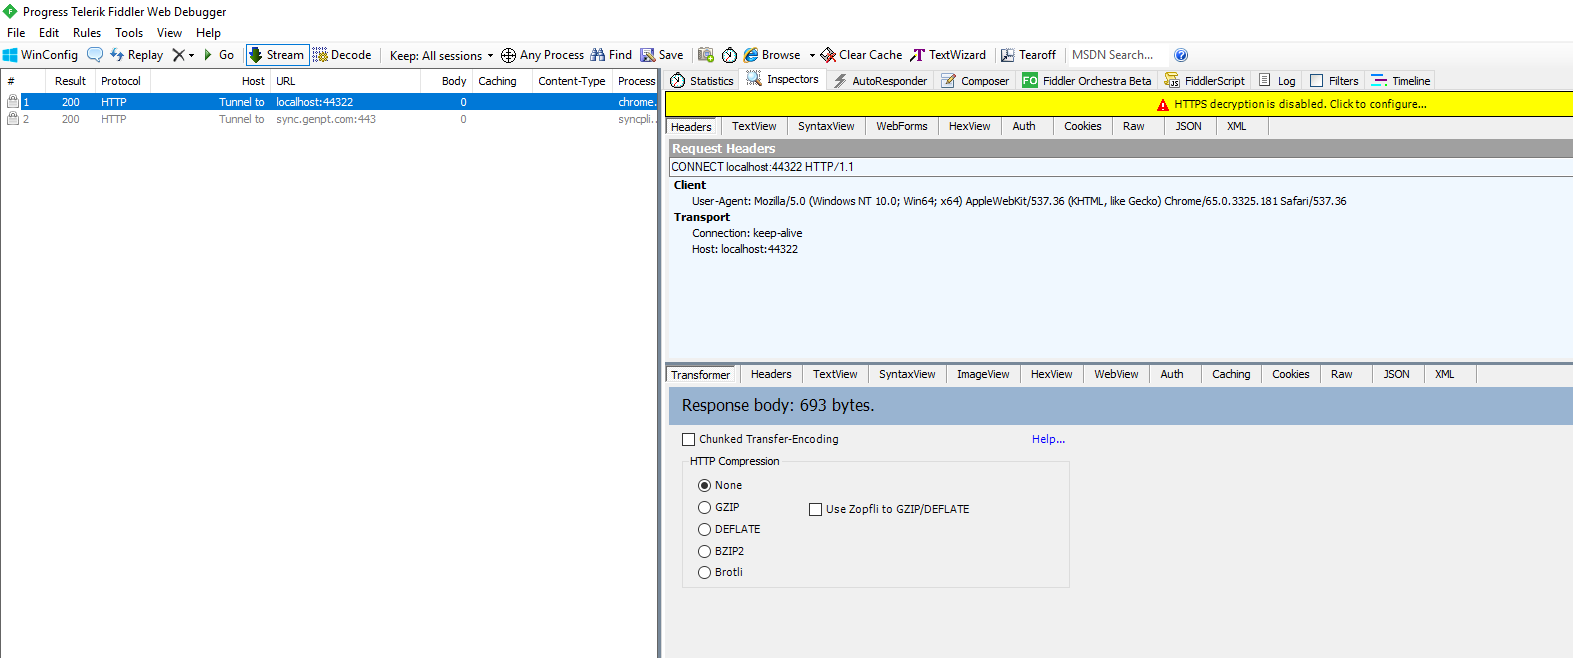
Task: Expand the Browse dropdown arrow
Action: coord(812,56)
